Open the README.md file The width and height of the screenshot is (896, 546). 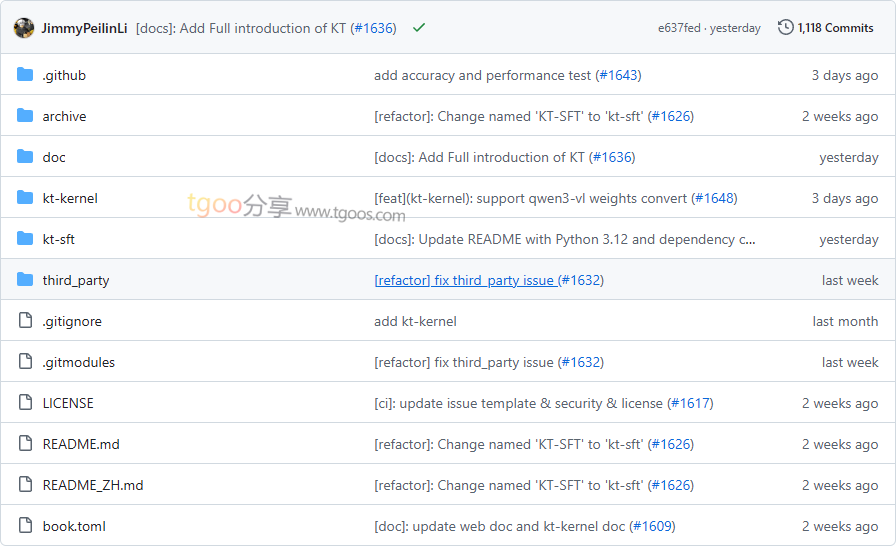[x=81, y=444]
